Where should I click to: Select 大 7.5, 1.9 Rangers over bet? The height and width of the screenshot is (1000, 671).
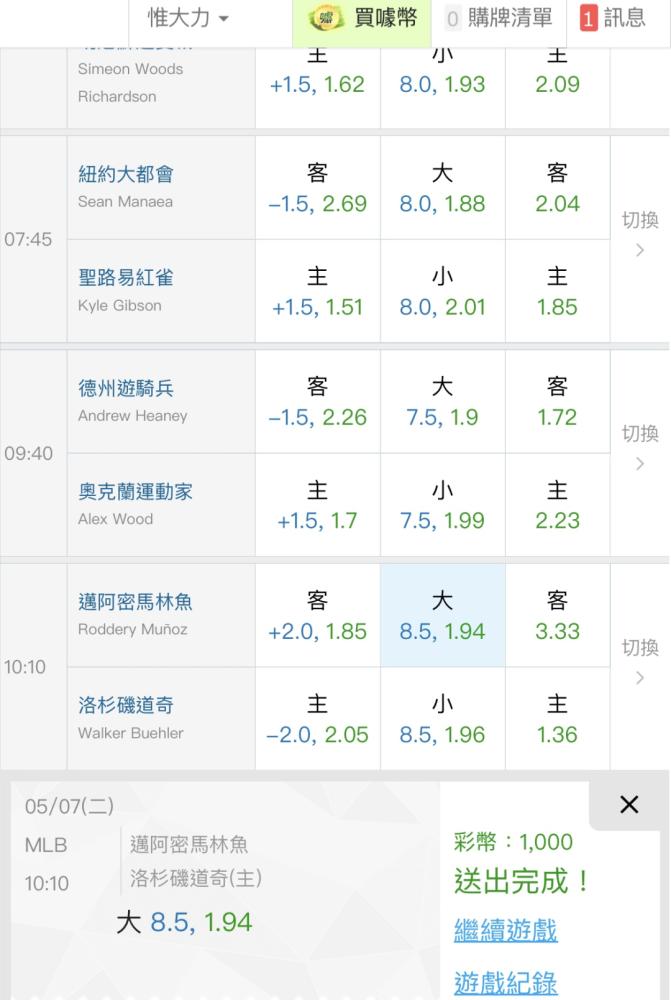pyautogui.click(x=443, y=402)
